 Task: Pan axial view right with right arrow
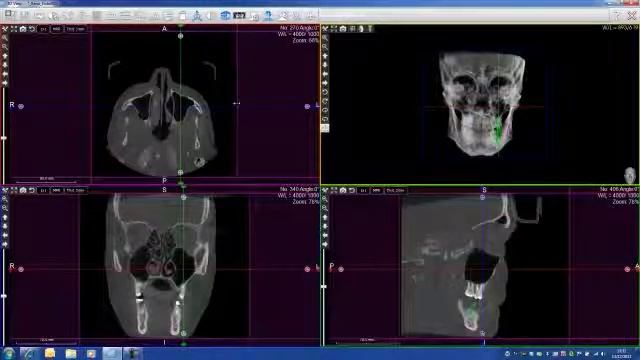click(x=5, y=83)
